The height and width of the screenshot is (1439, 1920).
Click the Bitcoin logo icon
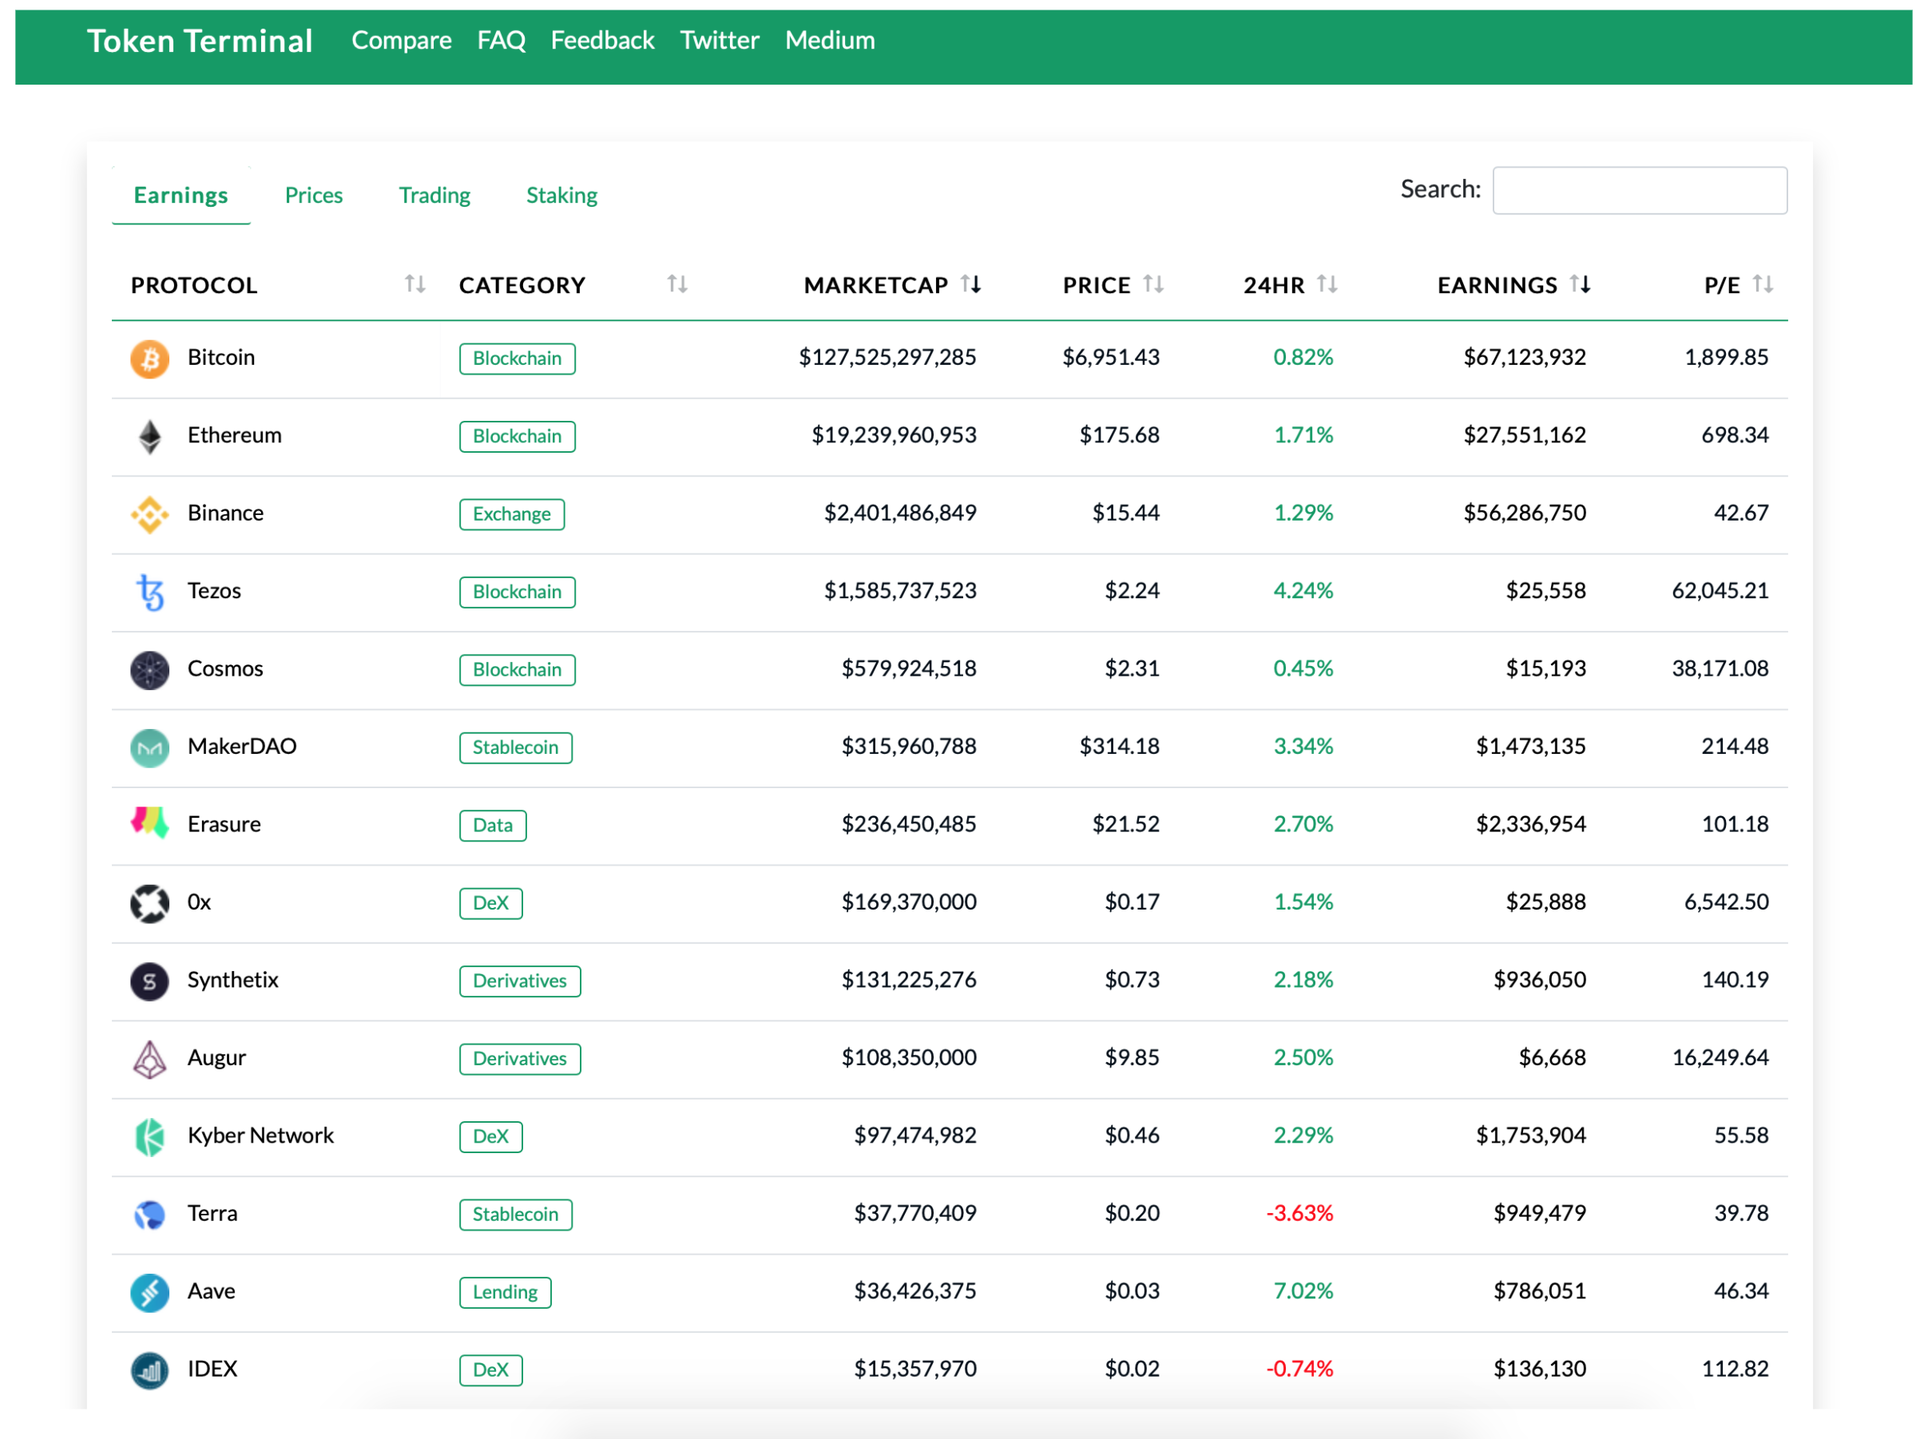[x=149, y=358]
